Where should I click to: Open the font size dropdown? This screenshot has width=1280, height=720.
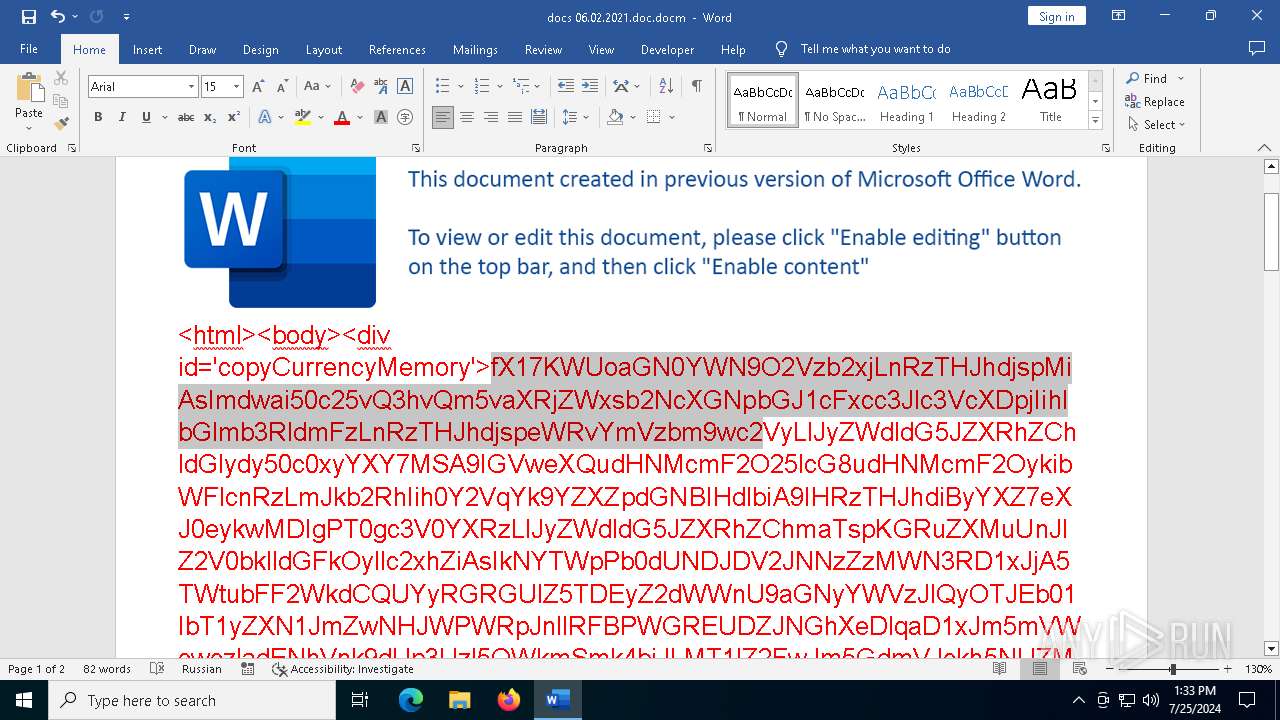(x=237, y=87)
